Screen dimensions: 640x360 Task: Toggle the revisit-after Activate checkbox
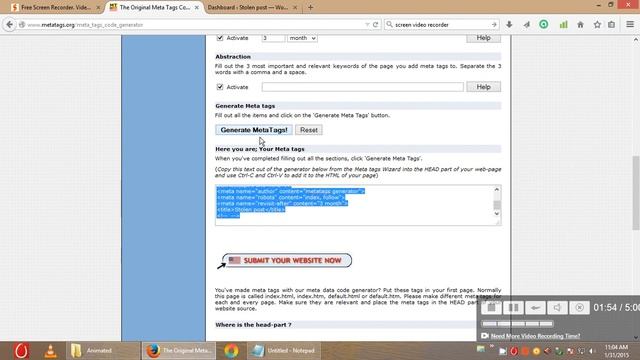click(220, 38)
